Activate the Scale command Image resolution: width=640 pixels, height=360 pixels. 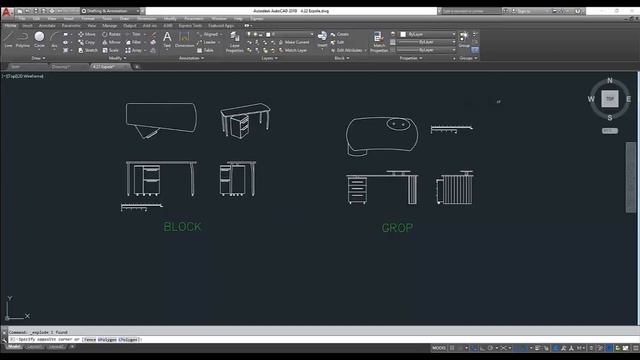[111, 50]
